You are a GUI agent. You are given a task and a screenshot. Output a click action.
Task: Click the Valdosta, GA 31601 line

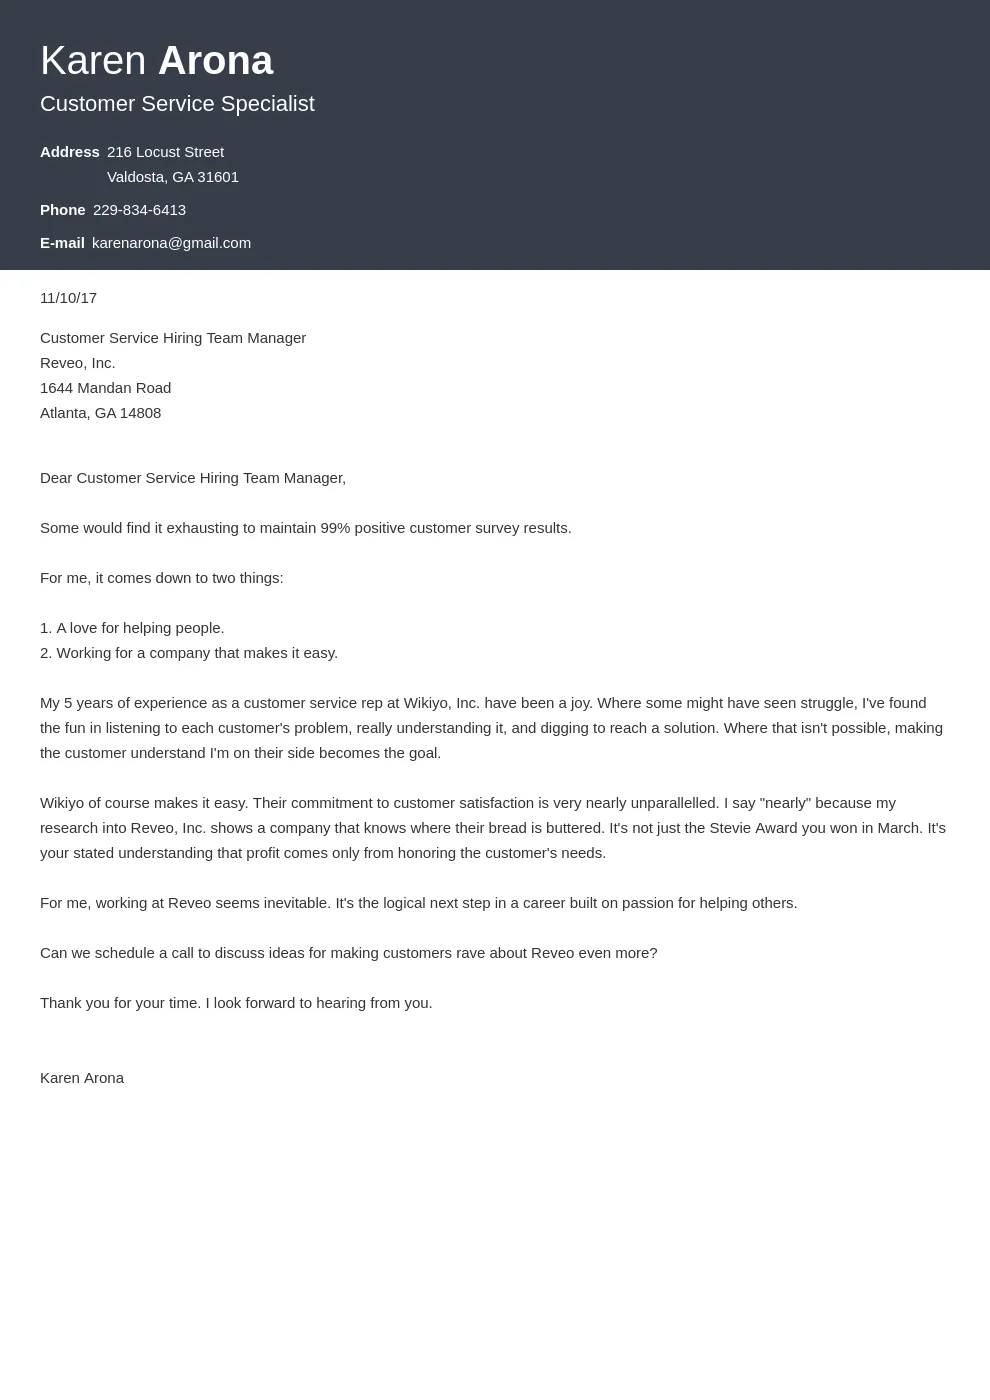click(172, 177)
